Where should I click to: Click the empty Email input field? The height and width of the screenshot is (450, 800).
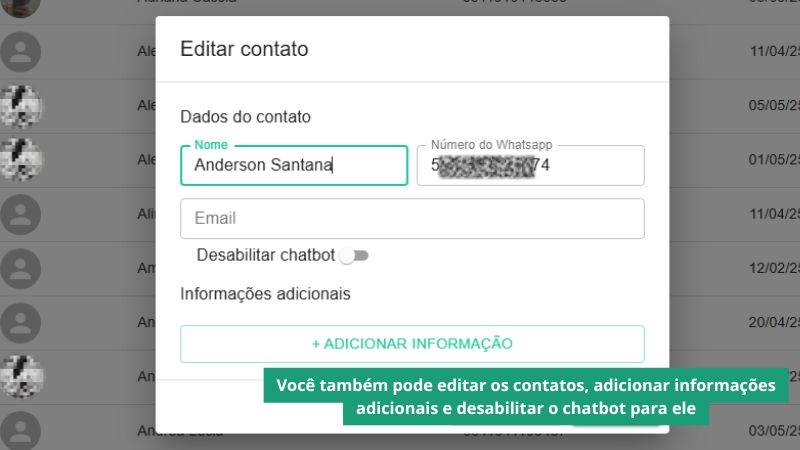[412, 218]
